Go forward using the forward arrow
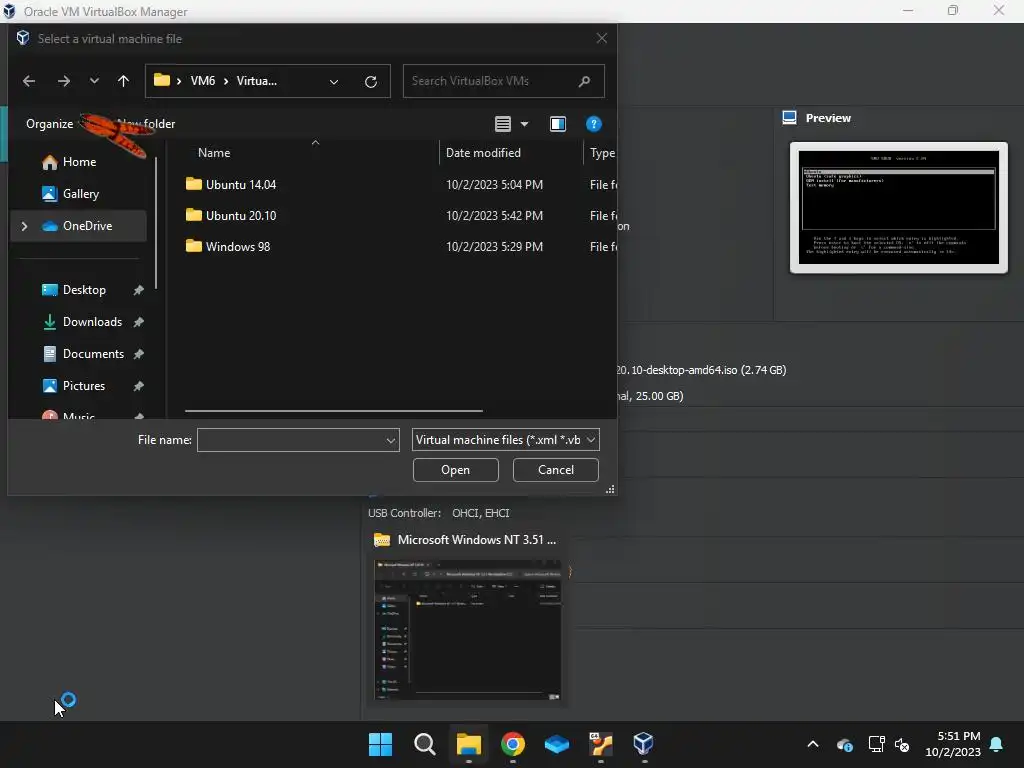The height and width of the screenshot is (768, 1024). pyautogui.click(x=63, y=81)
